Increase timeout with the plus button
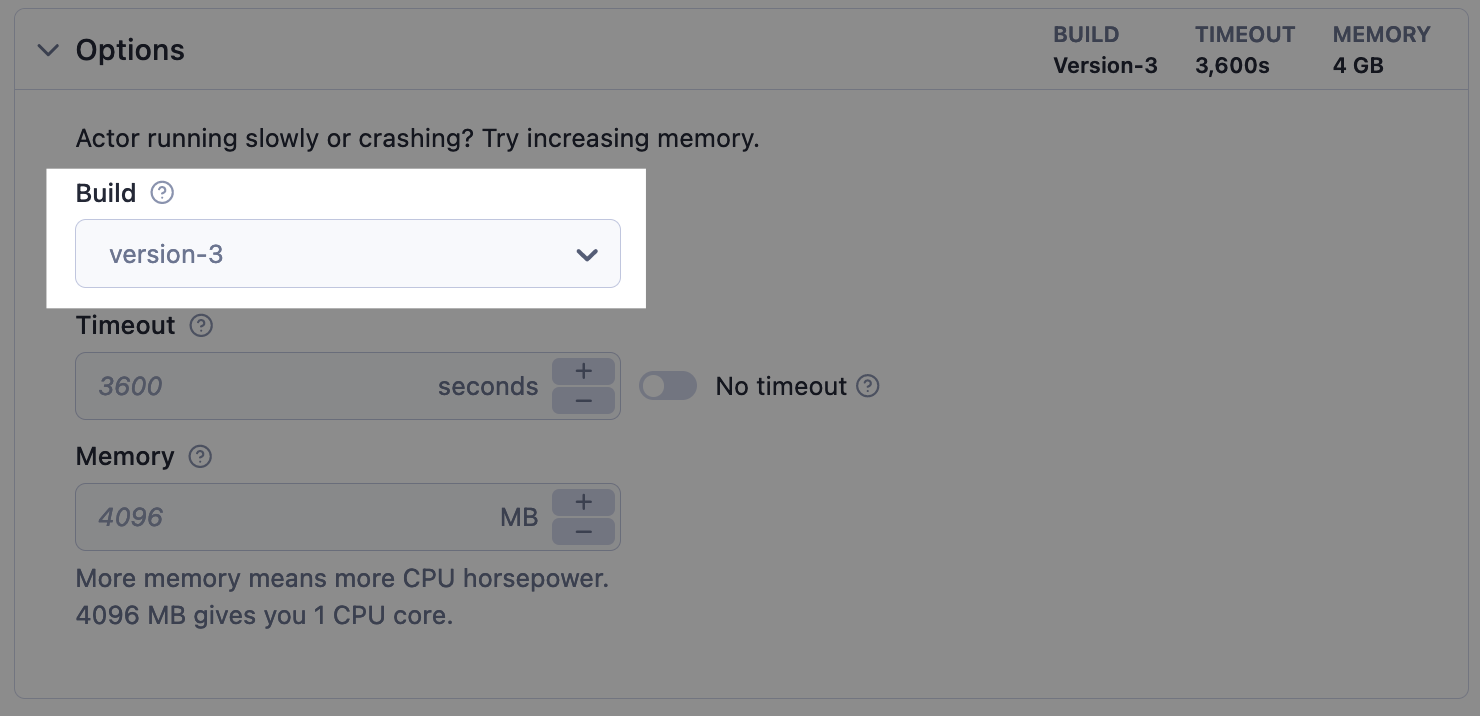The image size is (1480, 716). (584, 371)
